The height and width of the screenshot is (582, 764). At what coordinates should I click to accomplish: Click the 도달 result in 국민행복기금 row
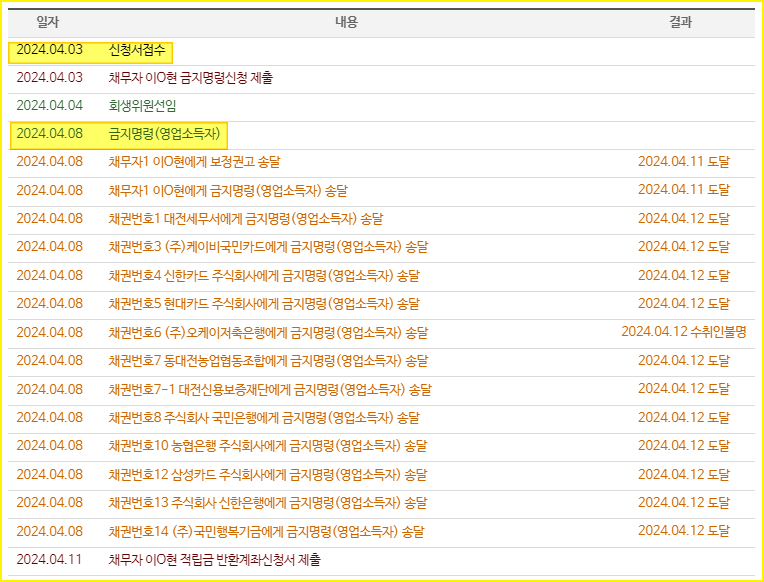click(x=684, y=531)
